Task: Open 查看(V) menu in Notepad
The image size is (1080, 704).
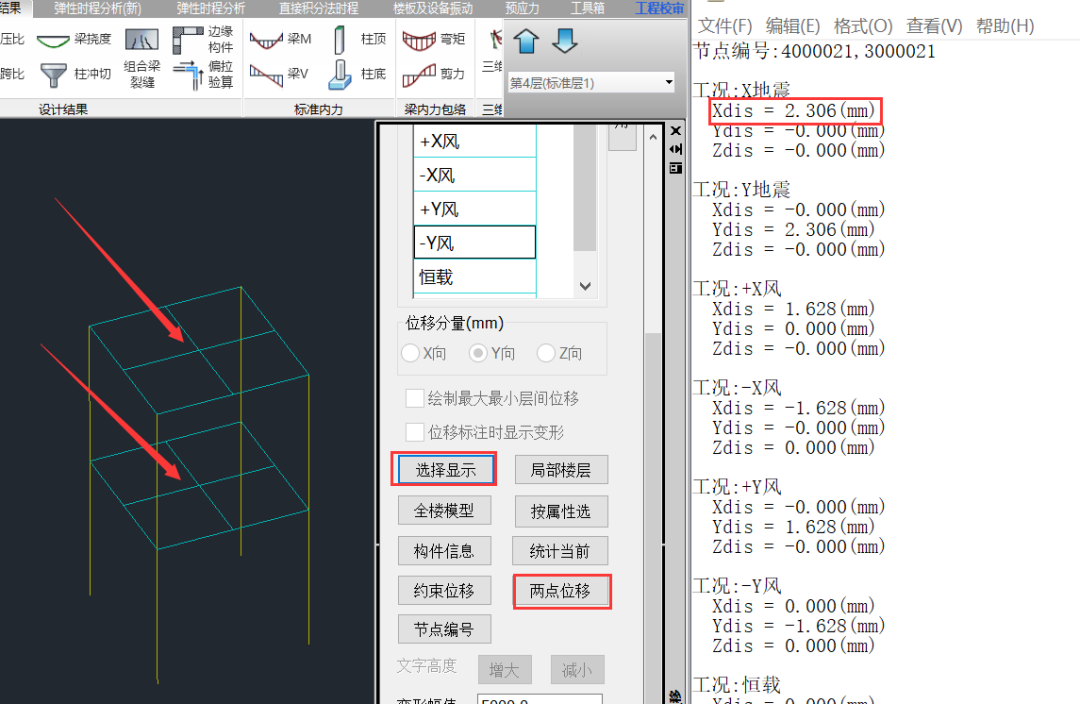Action: point(934,26)
